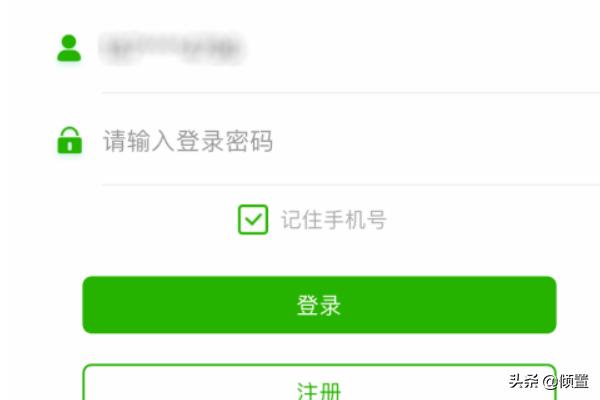Open registration via the 注册 label
The image size is (600, 400).
319,391
